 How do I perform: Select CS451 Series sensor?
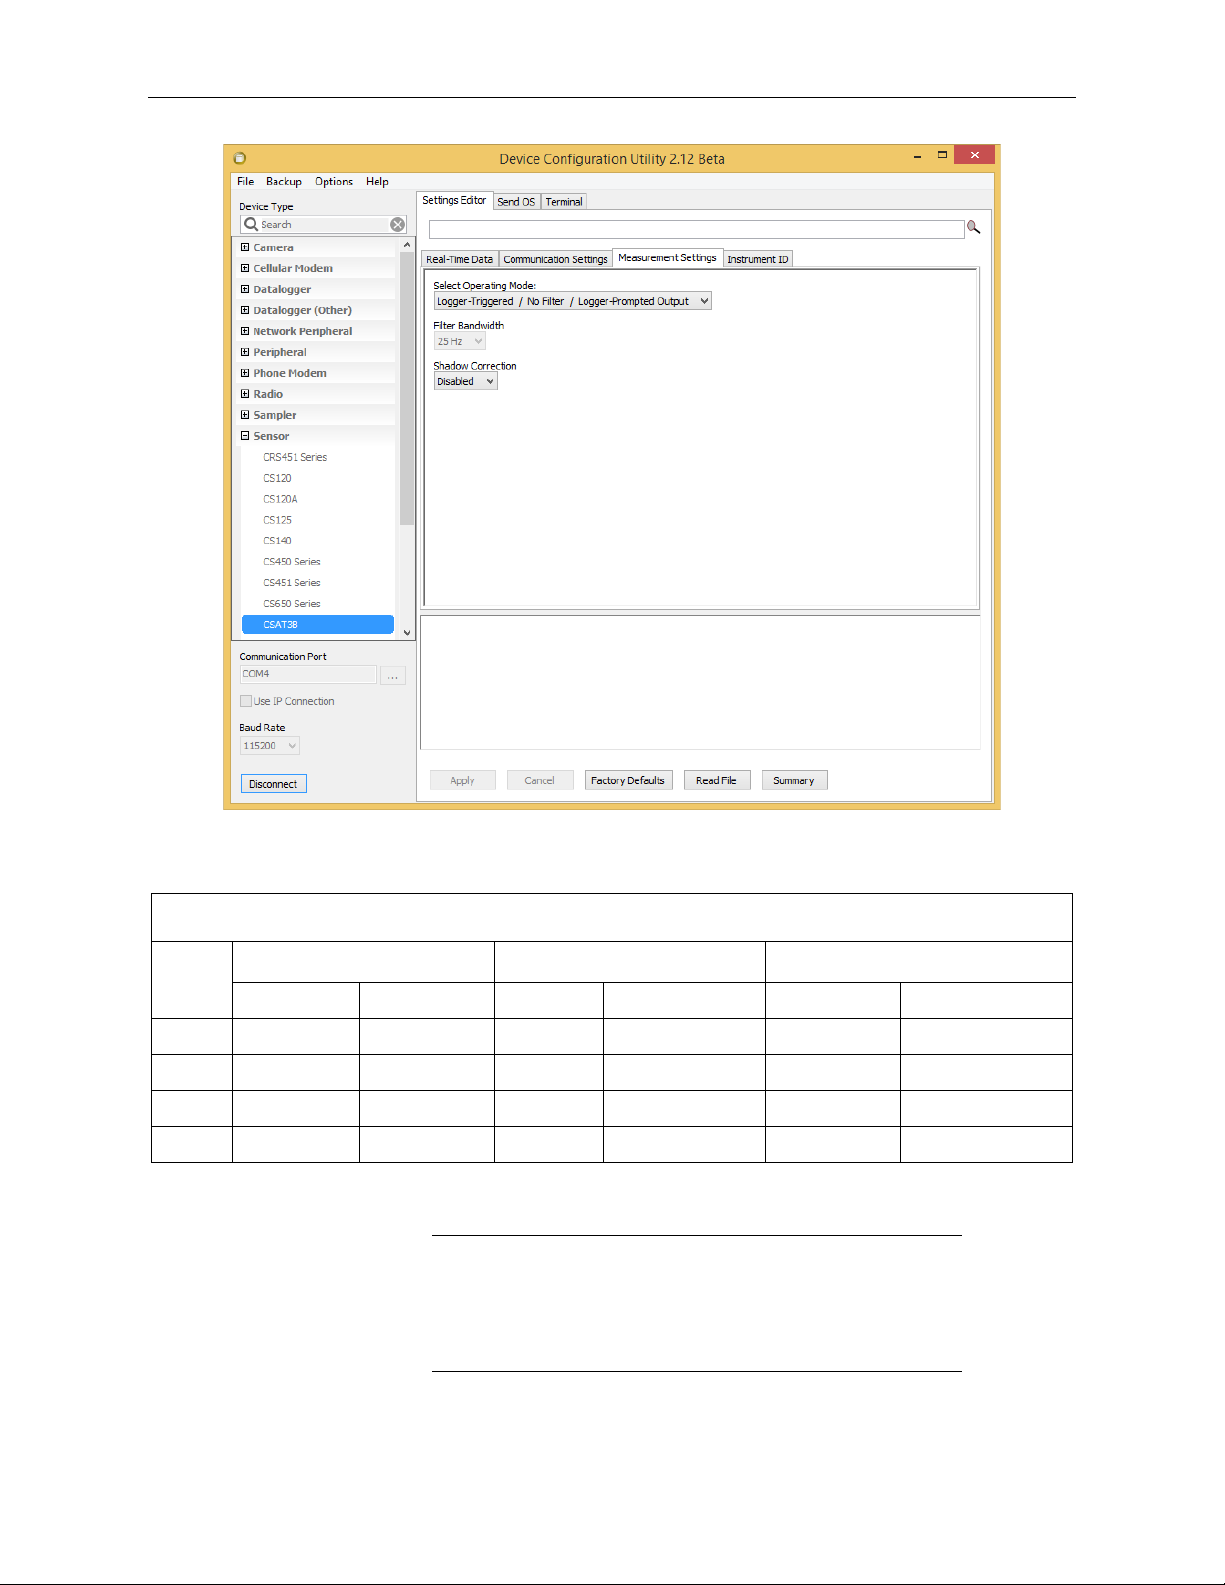tap(292, 583)
